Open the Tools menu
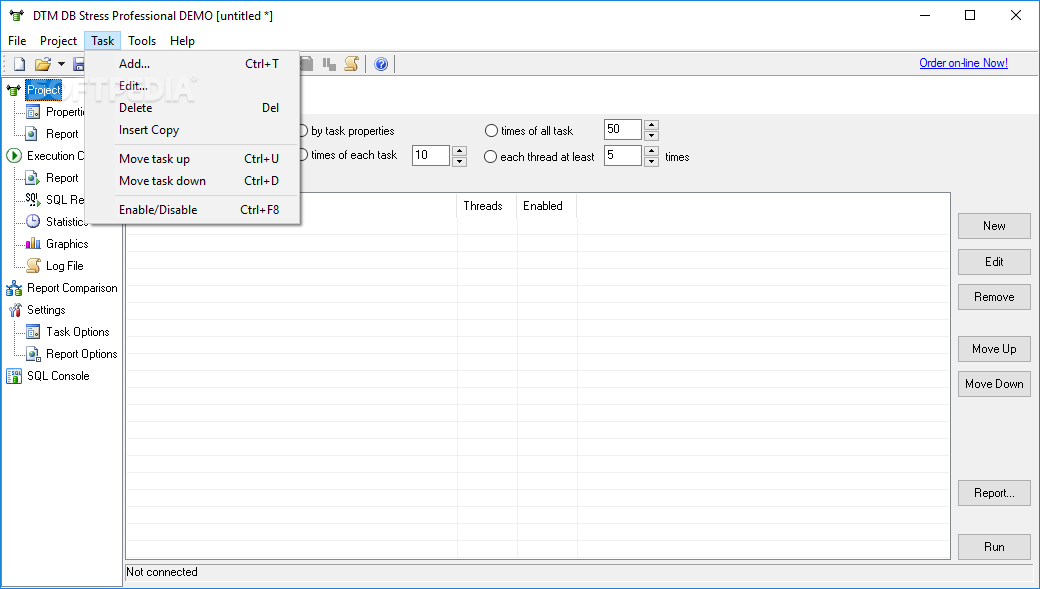The width and height of the screenshot is (1040, 589). [x=142, y=40]
